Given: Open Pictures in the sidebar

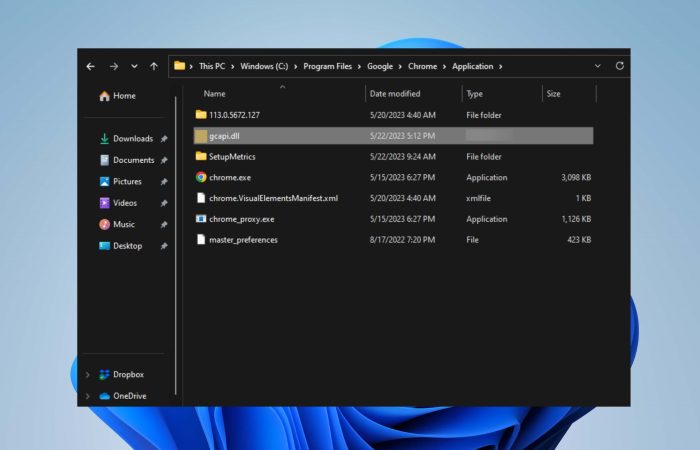Looking at the screenshot, I should point(127,182).
